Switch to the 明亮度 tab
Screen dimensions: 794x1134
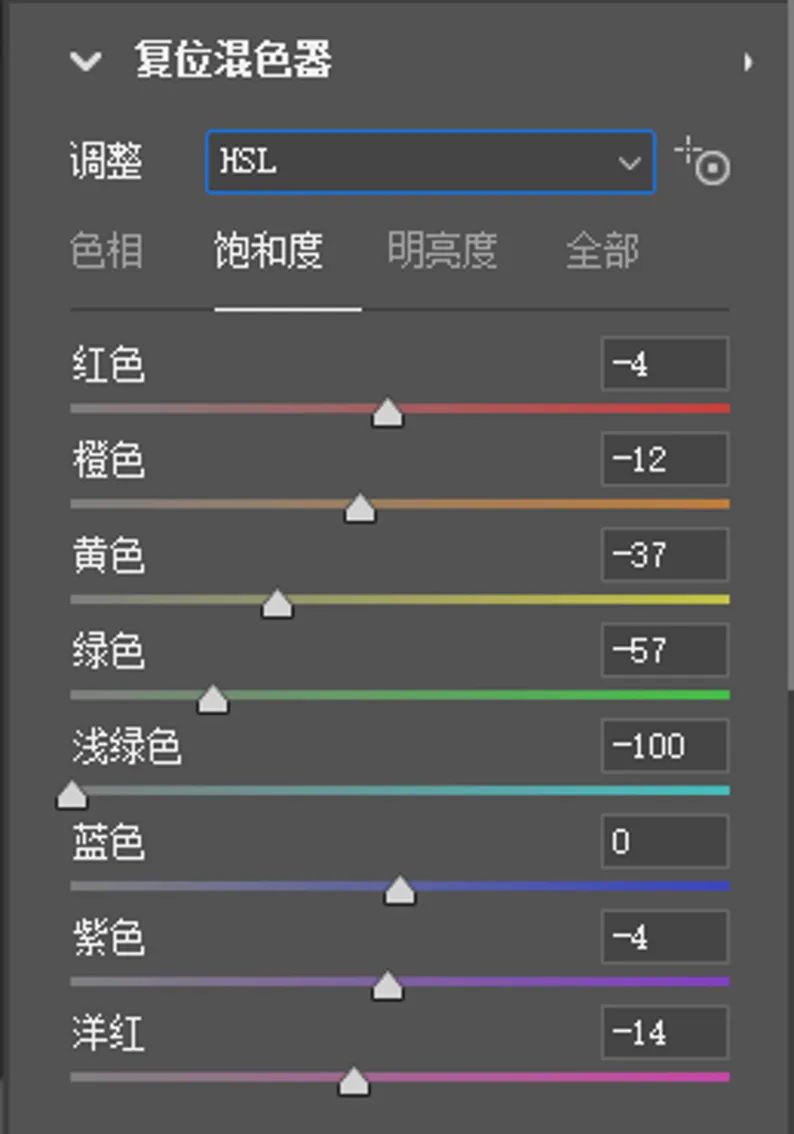click(442, 251)
